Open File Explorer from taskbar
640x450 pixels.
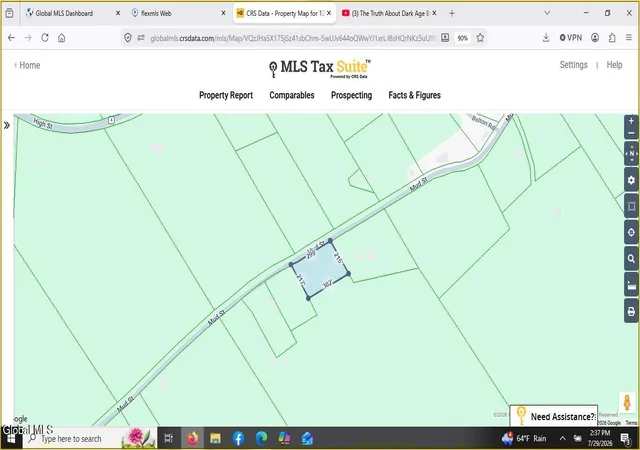(x=216, y=439)
